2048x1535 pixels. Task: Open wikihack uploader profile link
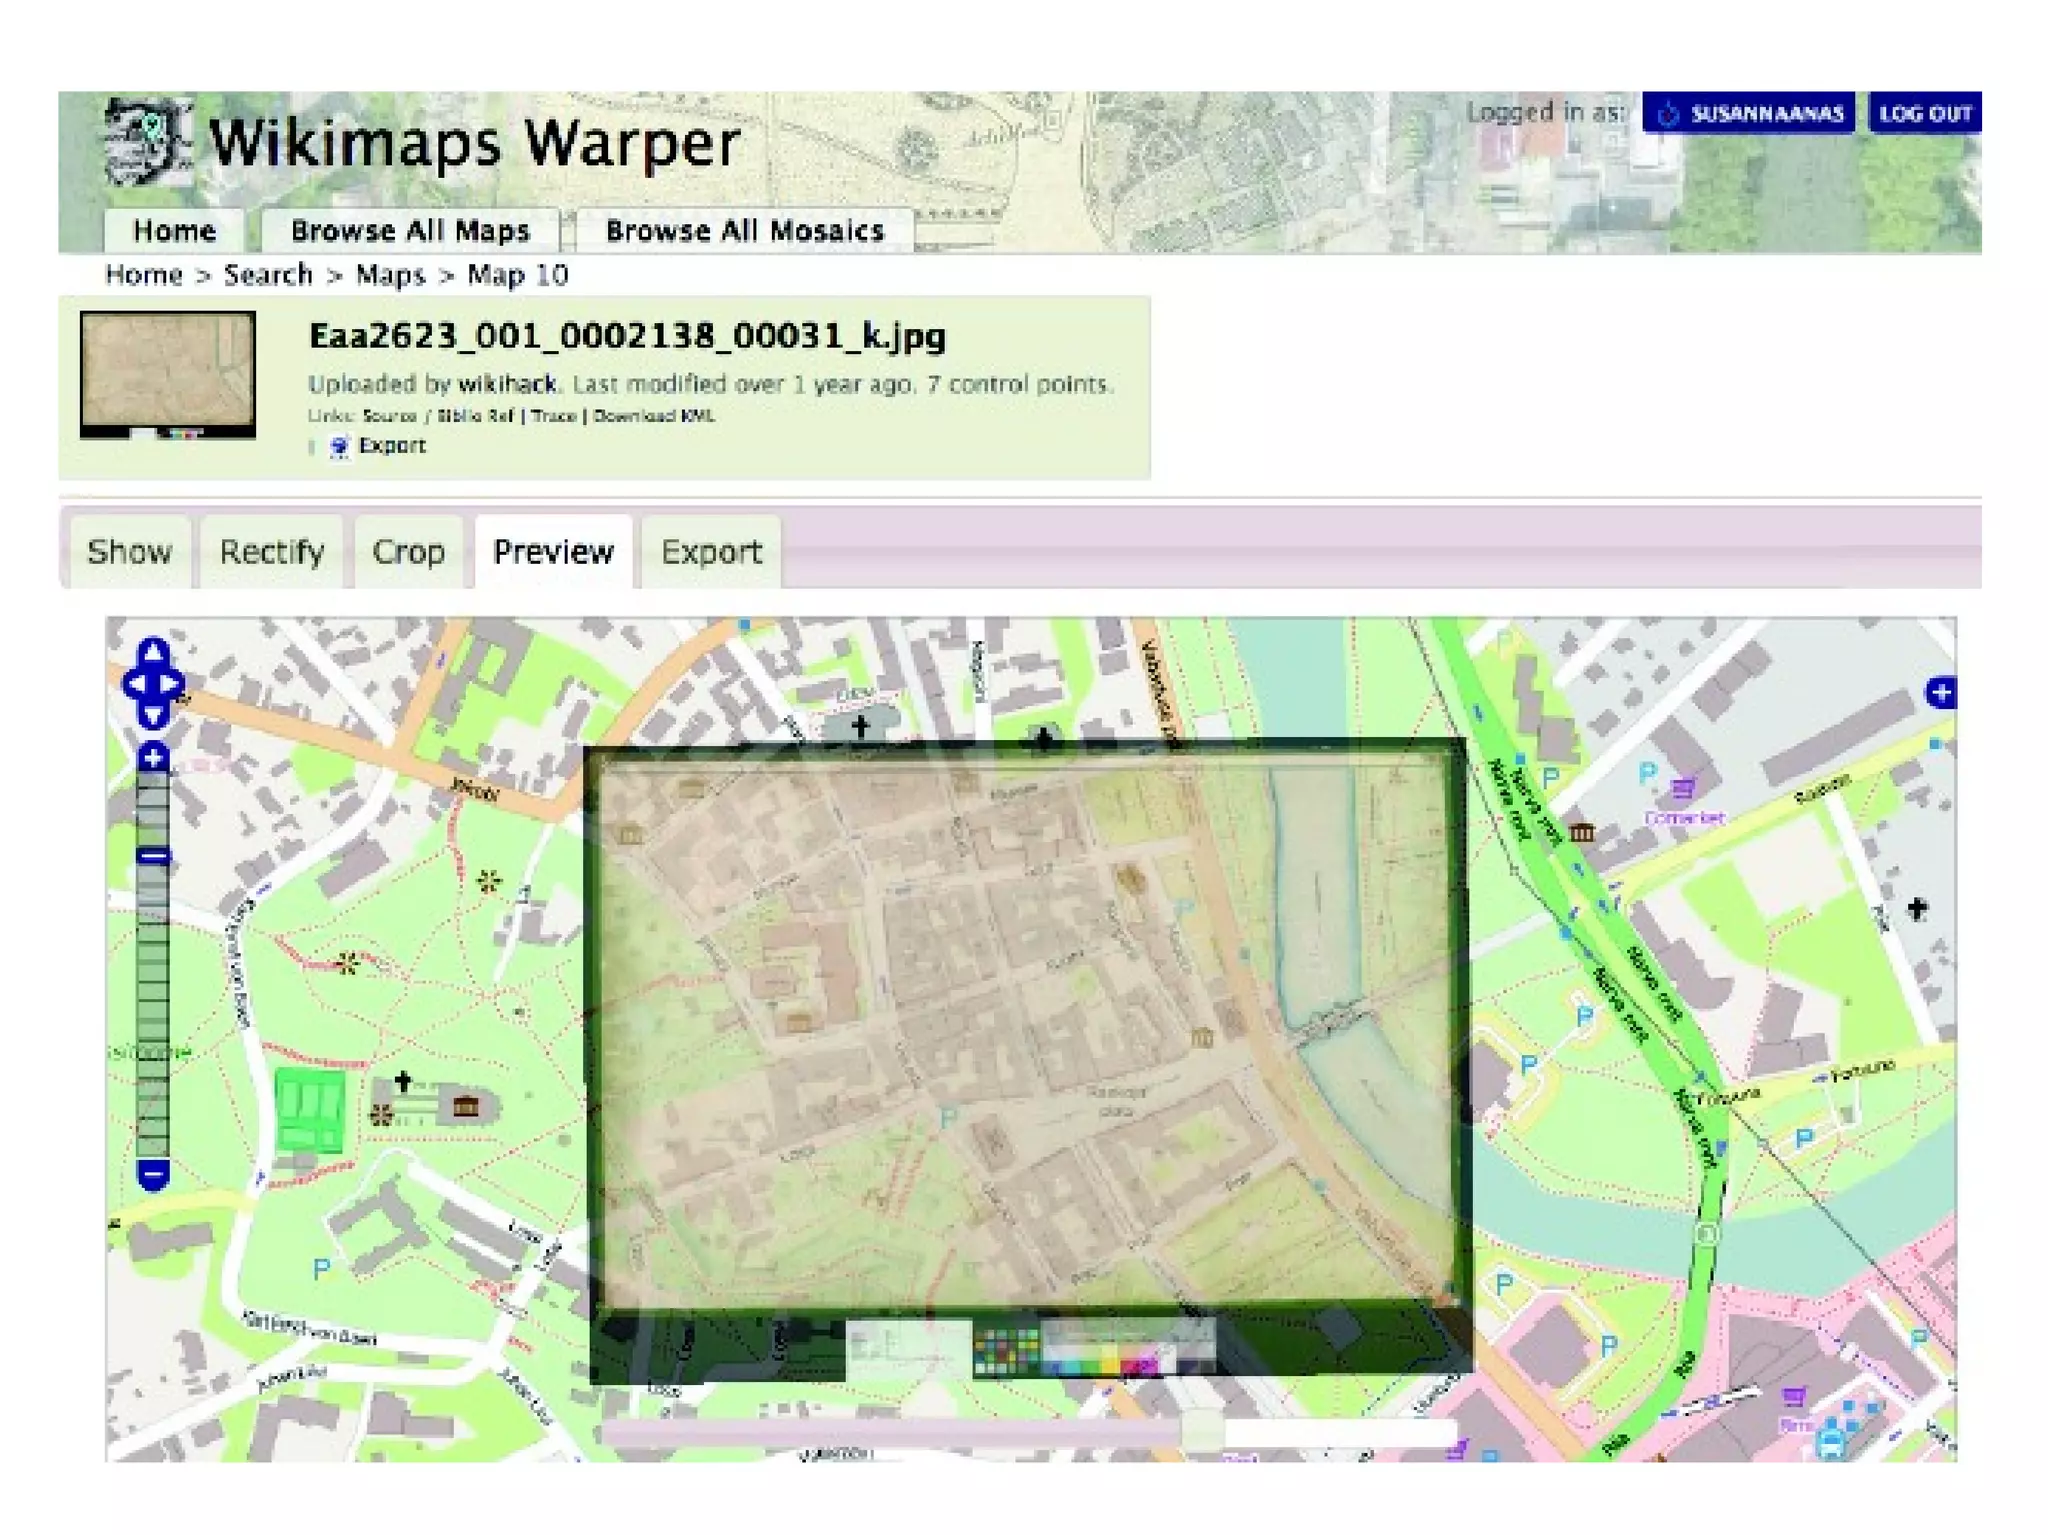point(507,384)
